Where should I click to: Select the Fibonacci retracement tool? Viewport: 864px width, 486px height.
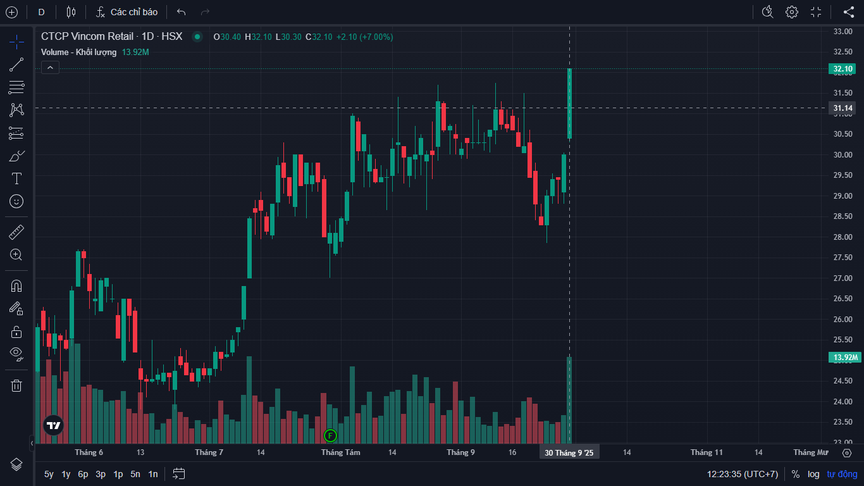pos(17,87)
